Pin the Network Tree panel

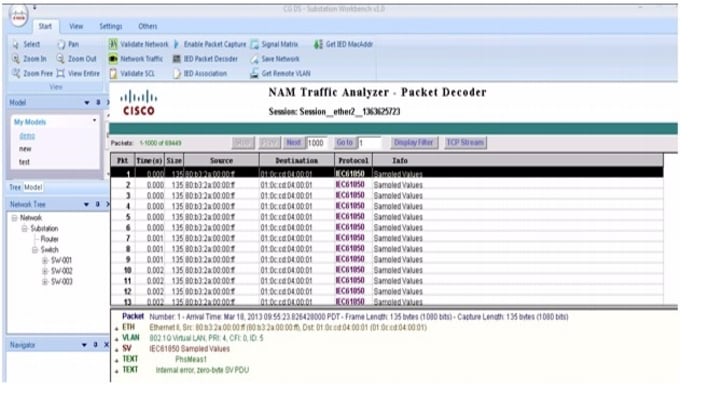point(97,204)
